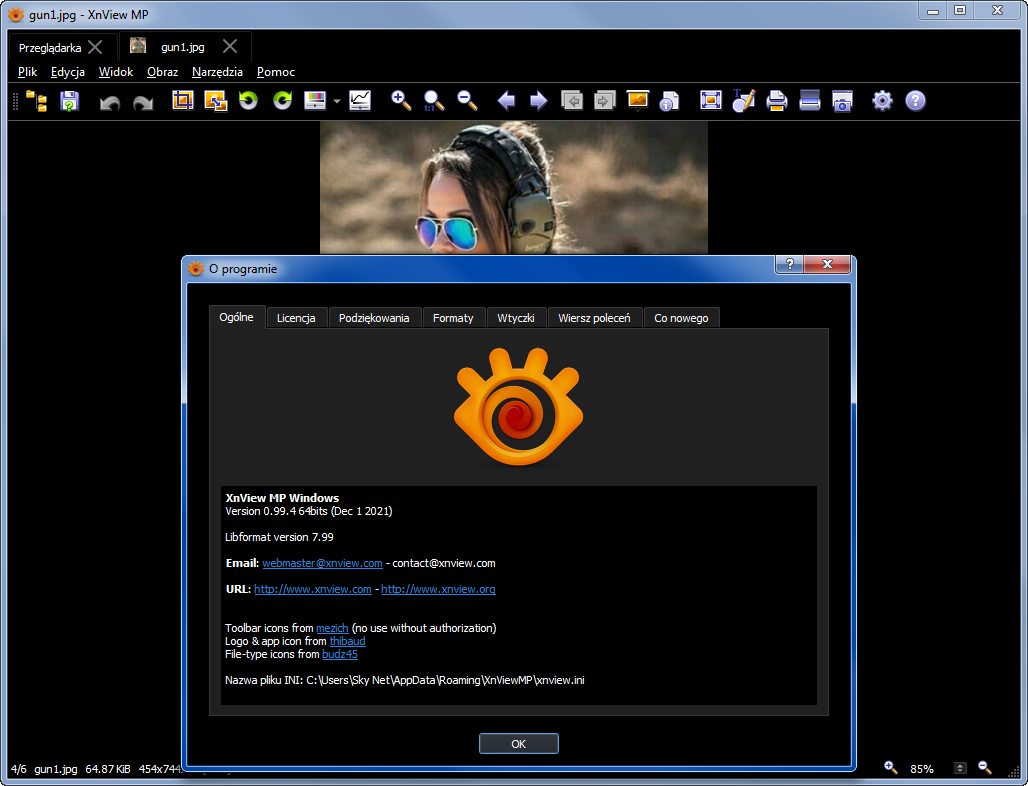Zoom out using the status bar magnifier
This screenshot has height=786, width=1028.
click(985, 768)
